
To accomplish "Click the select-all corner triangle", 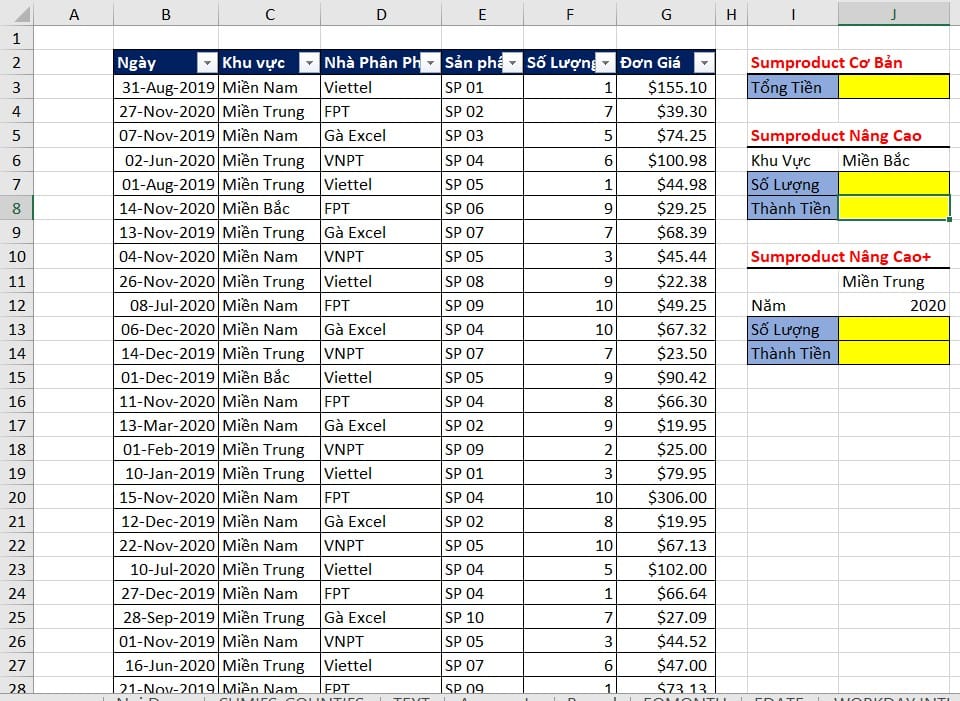I will 17,14.
